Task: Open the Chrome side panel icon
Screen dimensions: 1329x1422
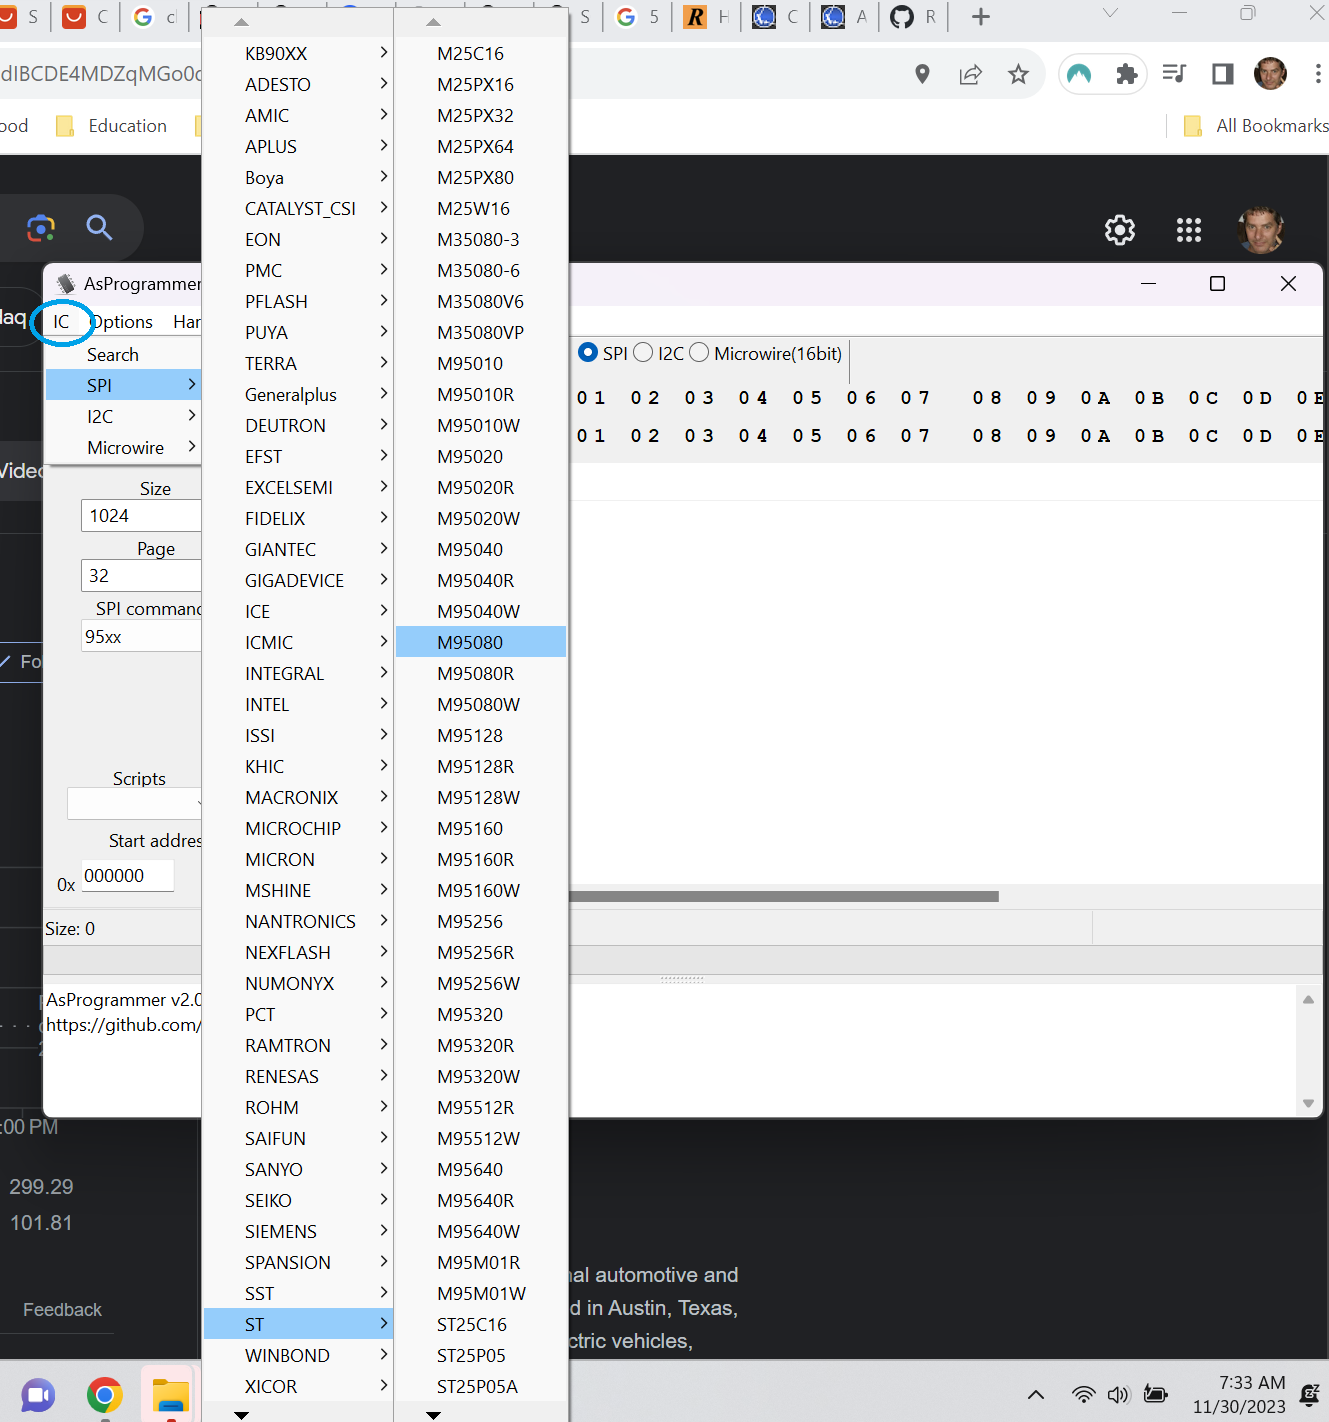Action: [x=1222, y=74]
